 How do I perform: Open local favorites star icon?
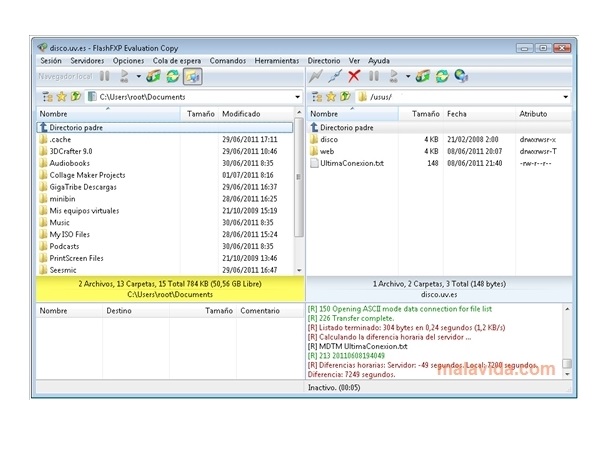[61, 97]
